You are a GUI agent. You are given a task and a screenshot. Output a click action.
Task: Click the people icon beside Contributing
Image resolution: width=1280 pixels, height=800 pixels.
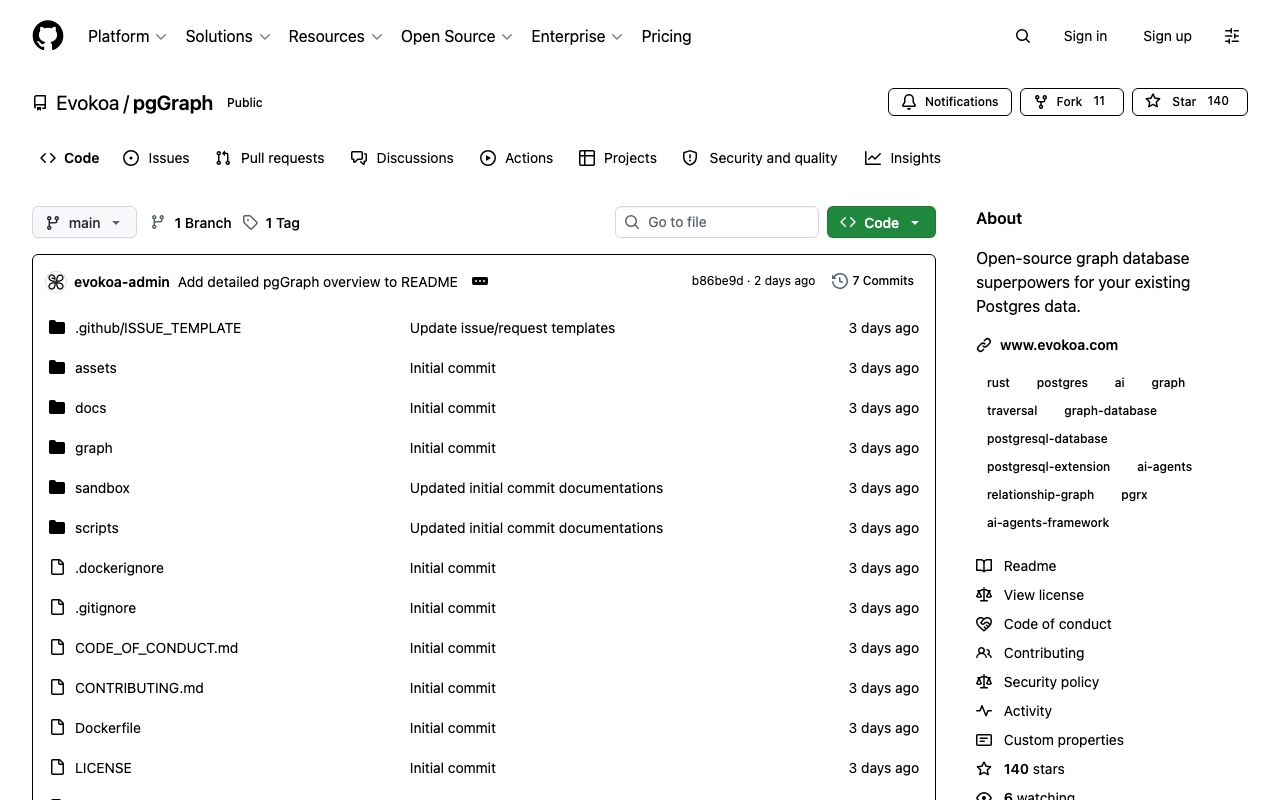pyautogui.click(x=984, y=653)
